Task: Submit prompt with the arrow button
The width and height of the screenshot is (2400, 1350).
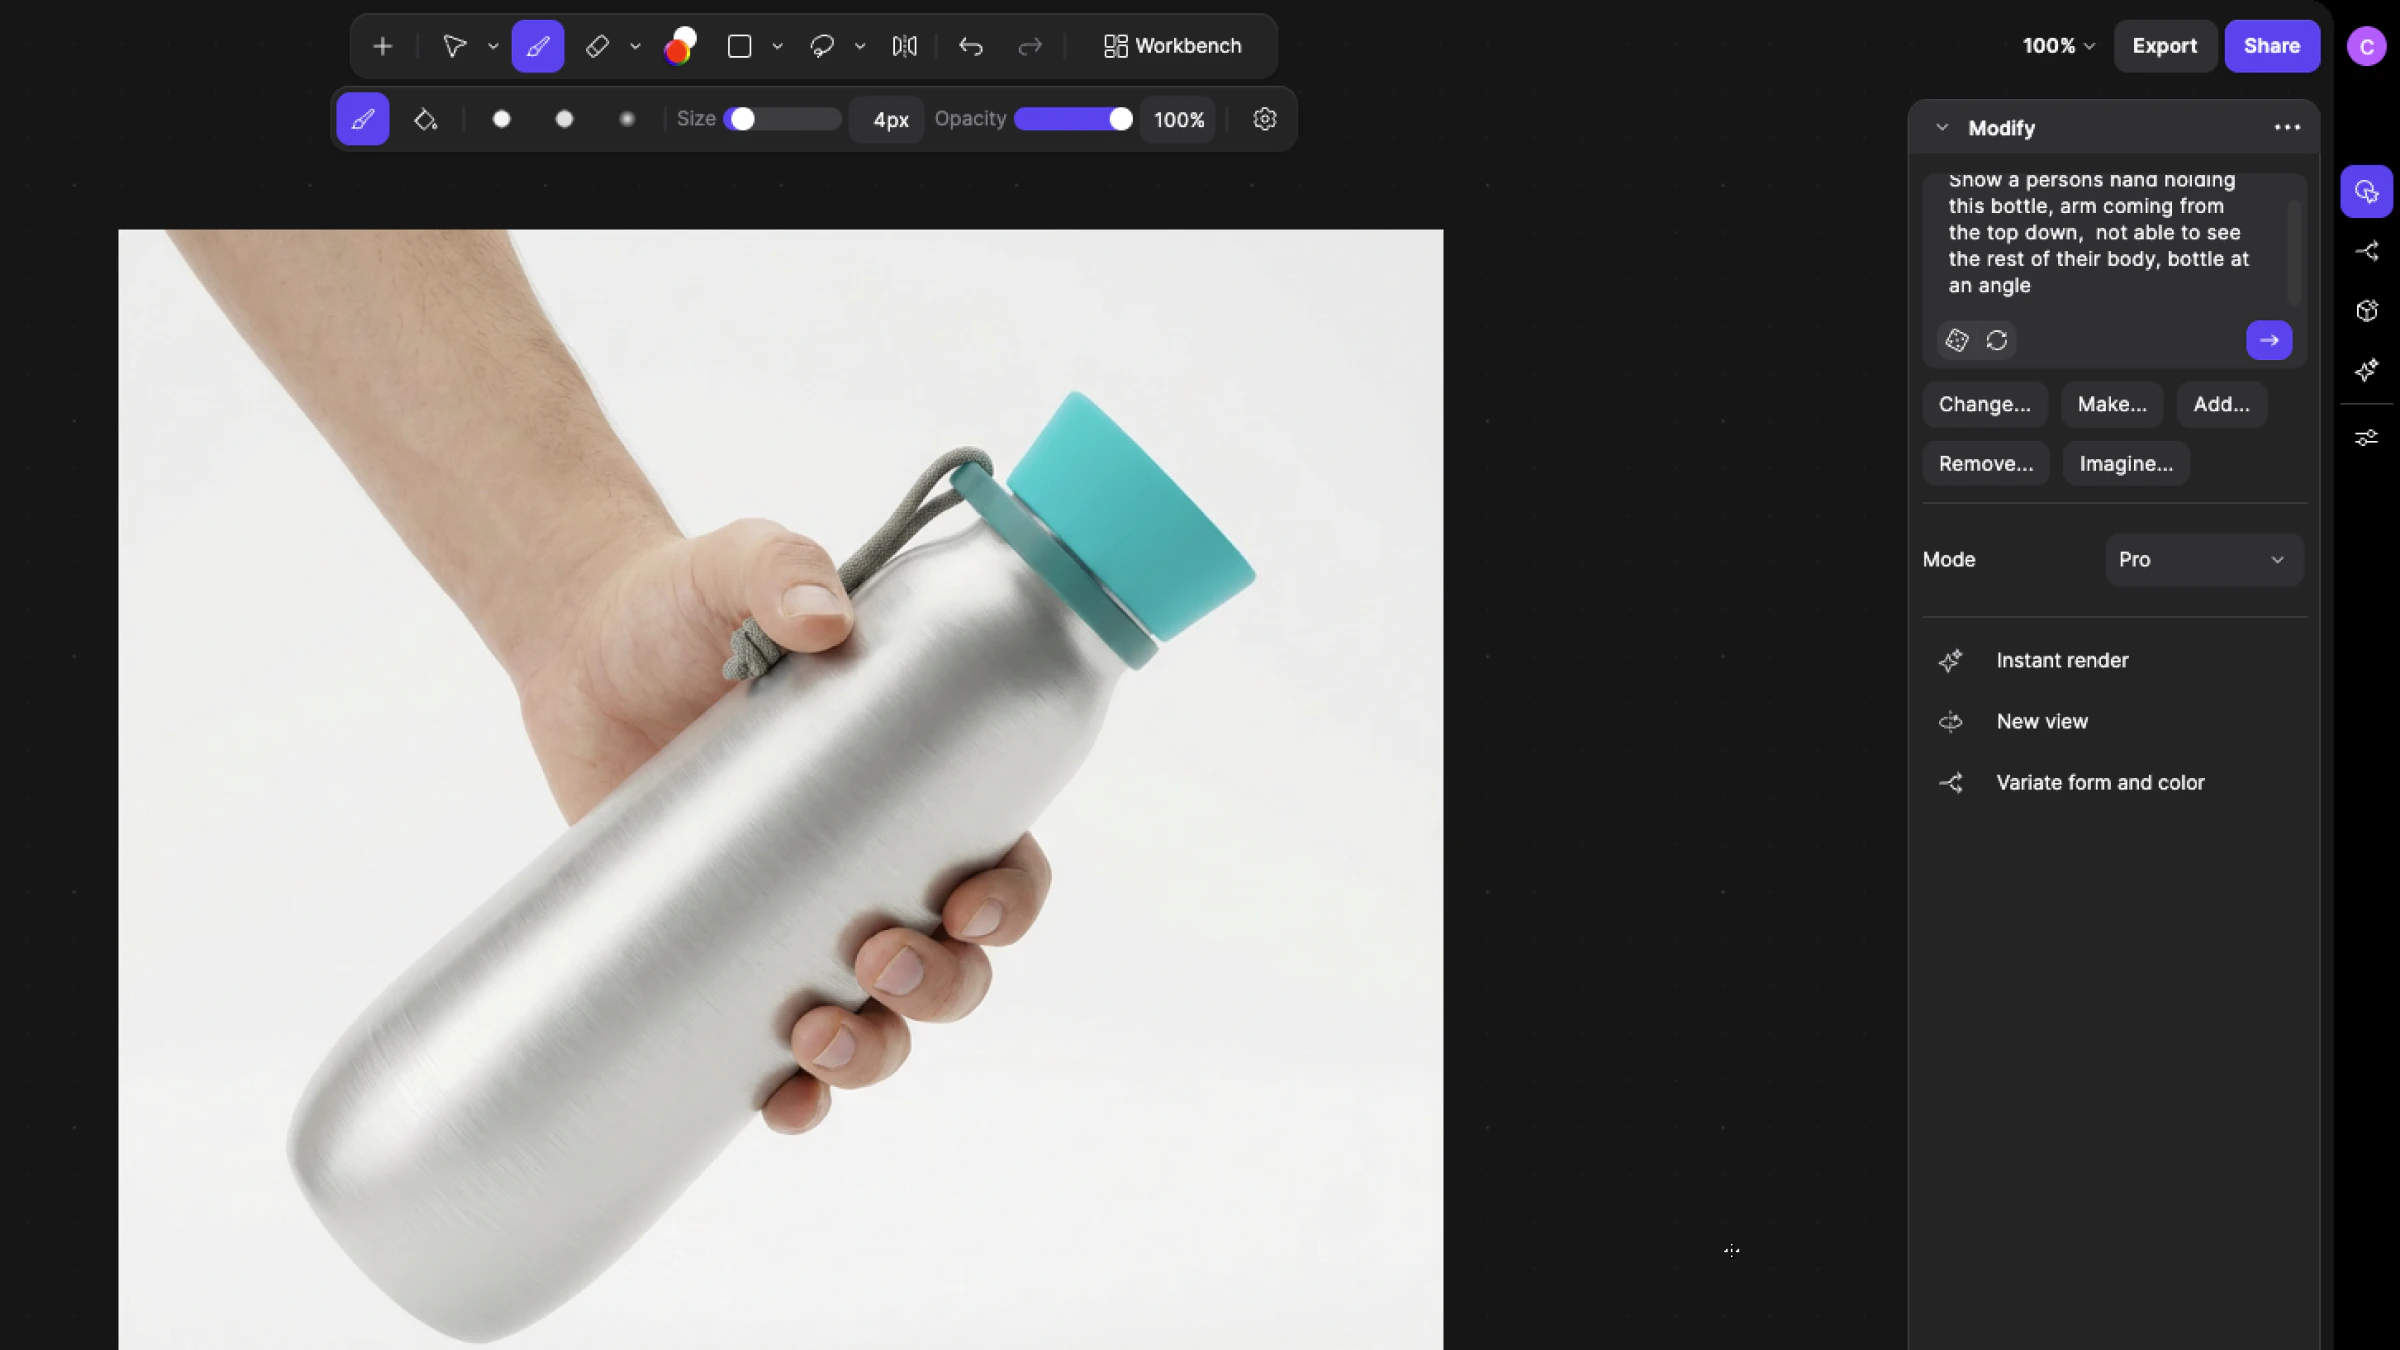Action: (2268, 341)
